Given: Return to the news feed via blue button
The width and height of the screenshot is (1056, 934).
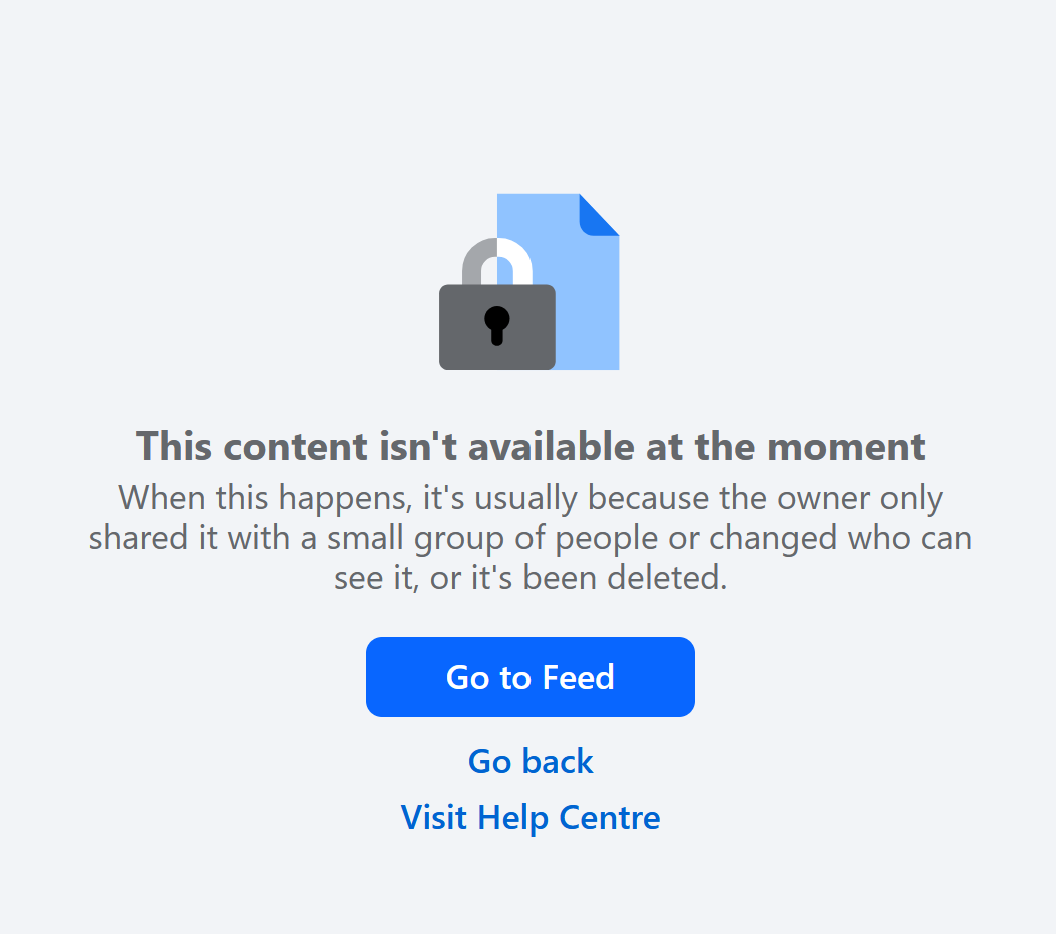Looking at the screenshot, I should [530, 677].
